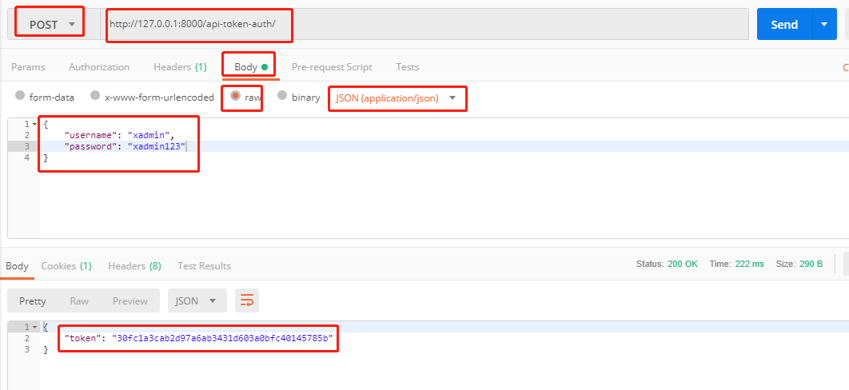Image resolution: width=849 pixels, height=390 pixels.
Task: Choose the raw body radio button
Action: pyautogui.click(x=235, y=96)
